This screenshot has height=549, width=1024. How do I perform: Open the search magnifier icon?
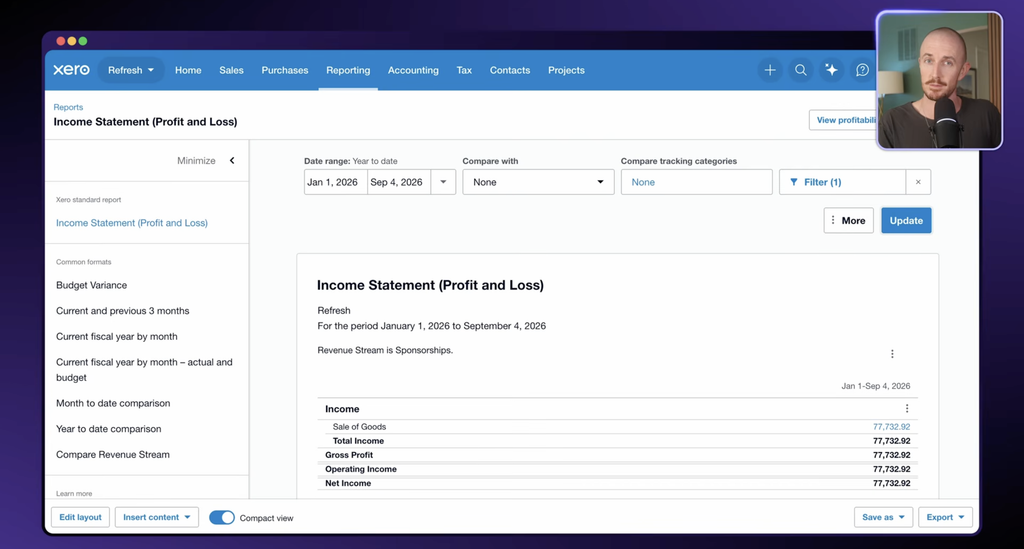tap(801, 70)
